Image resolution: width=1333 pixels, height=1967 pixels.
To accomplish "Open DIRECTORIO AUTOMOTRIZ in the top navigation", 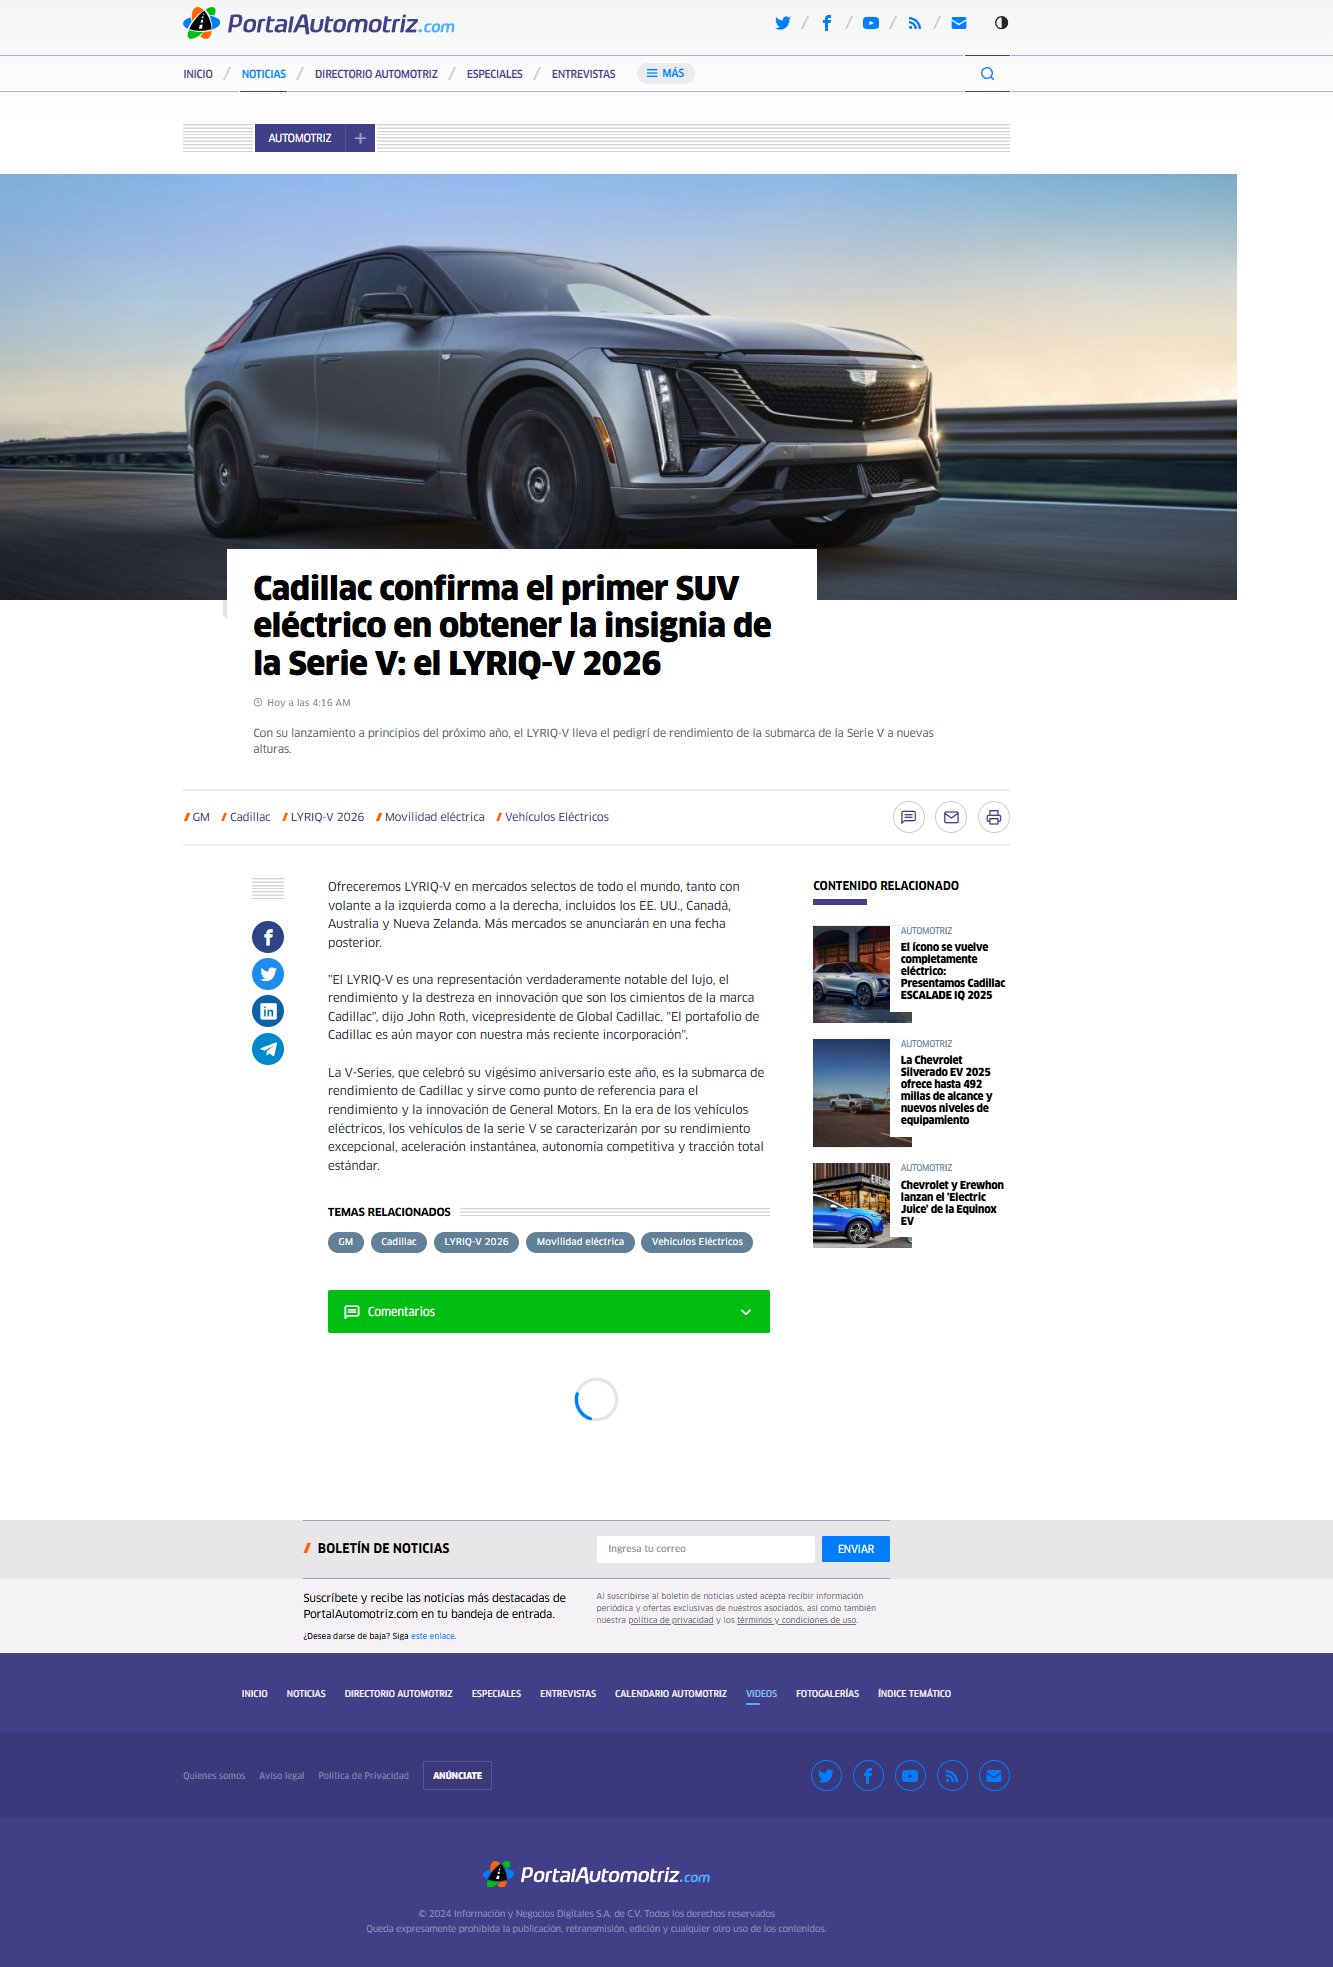I will pyautogui.click(x=376, y=74).
